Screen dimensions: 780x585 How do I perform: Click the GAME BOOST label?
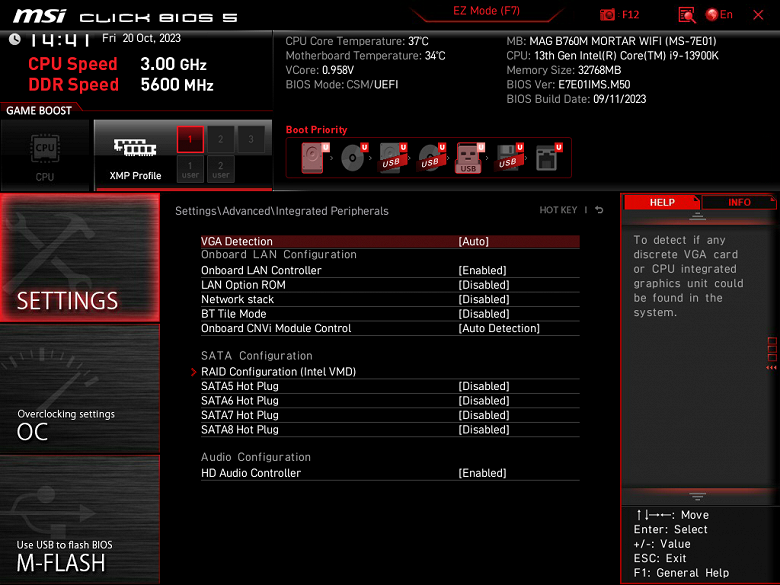(39, 110)
